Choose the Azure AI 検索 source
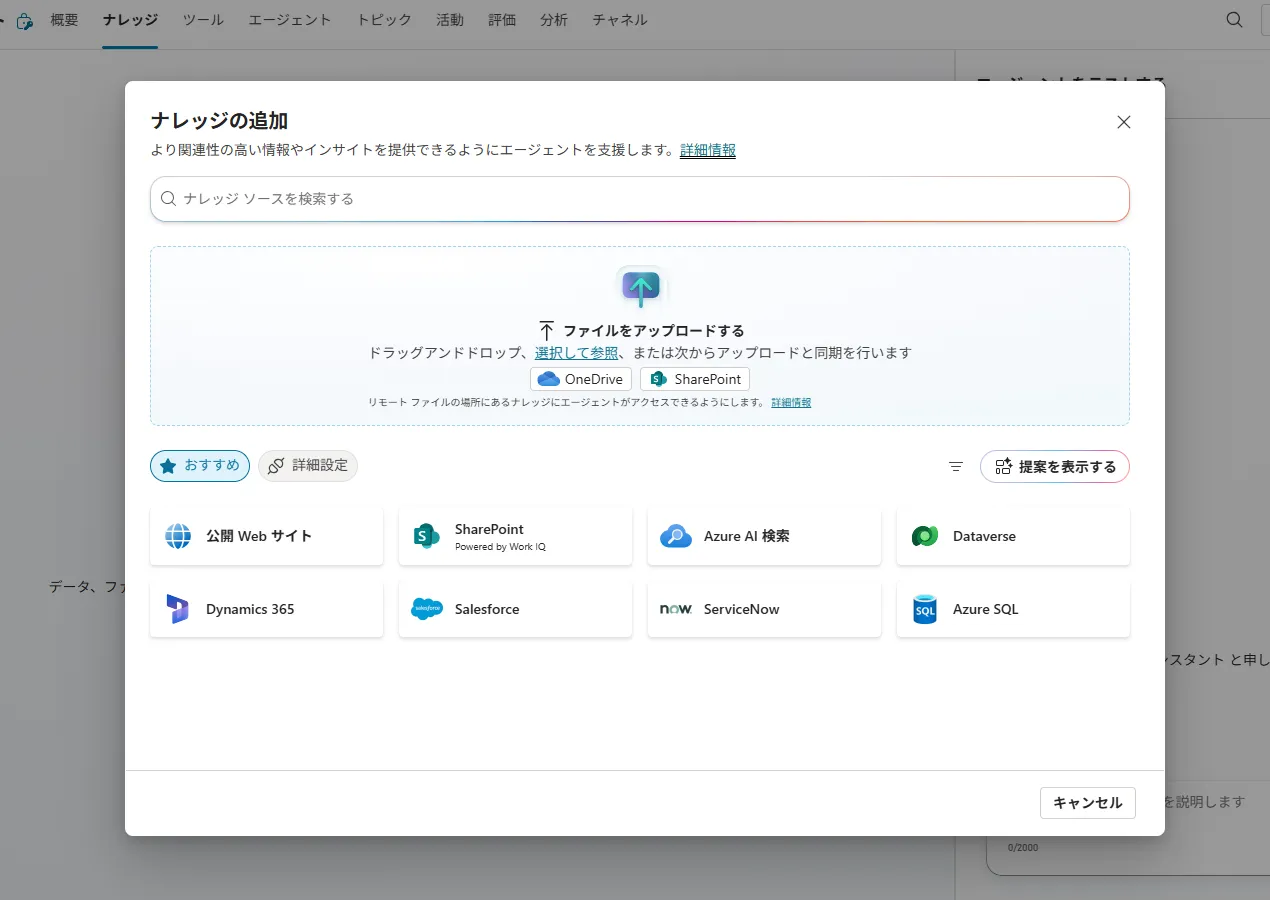This screenshot has width=1270, height=900. point(764,536)
